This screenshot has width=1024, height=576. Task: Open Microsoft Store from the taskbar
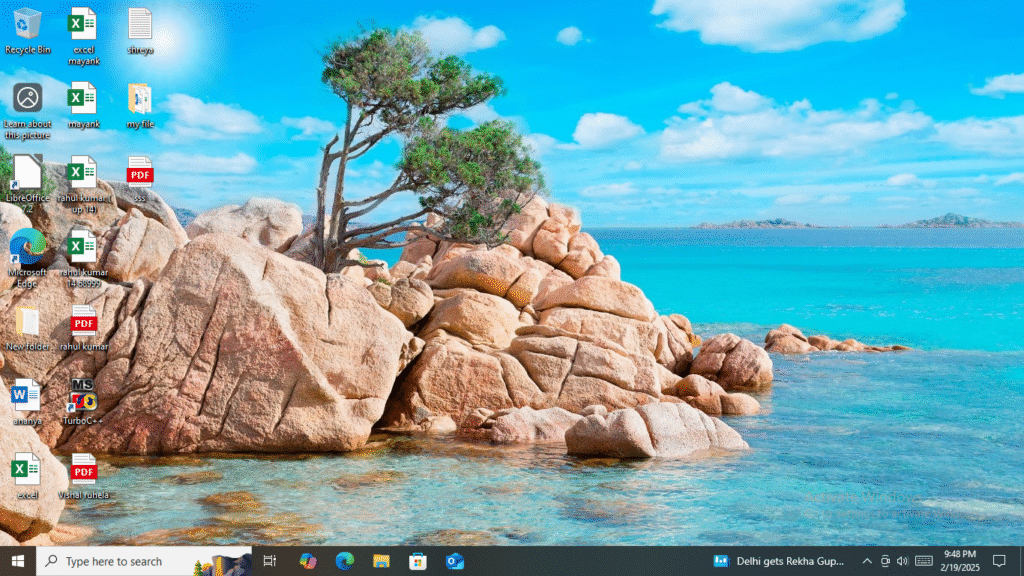(x=418, y=561)
